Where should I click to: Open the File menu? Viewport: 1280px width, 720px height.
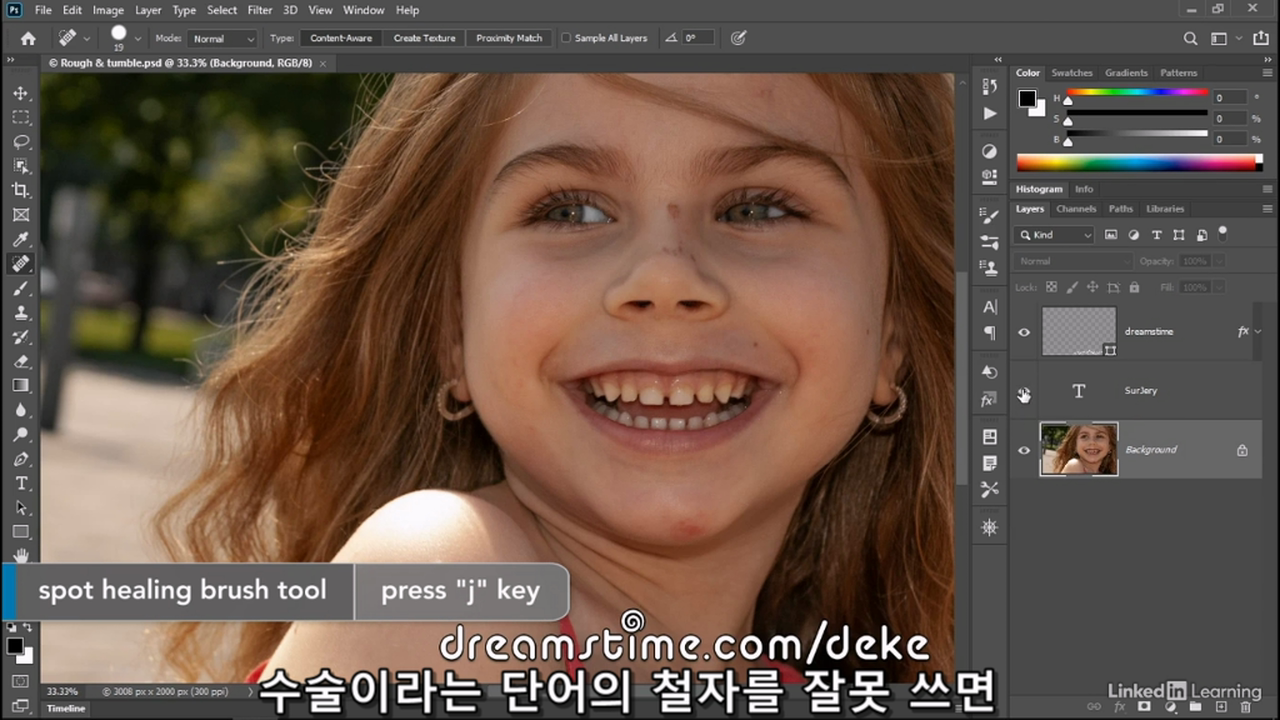[43, 10]
